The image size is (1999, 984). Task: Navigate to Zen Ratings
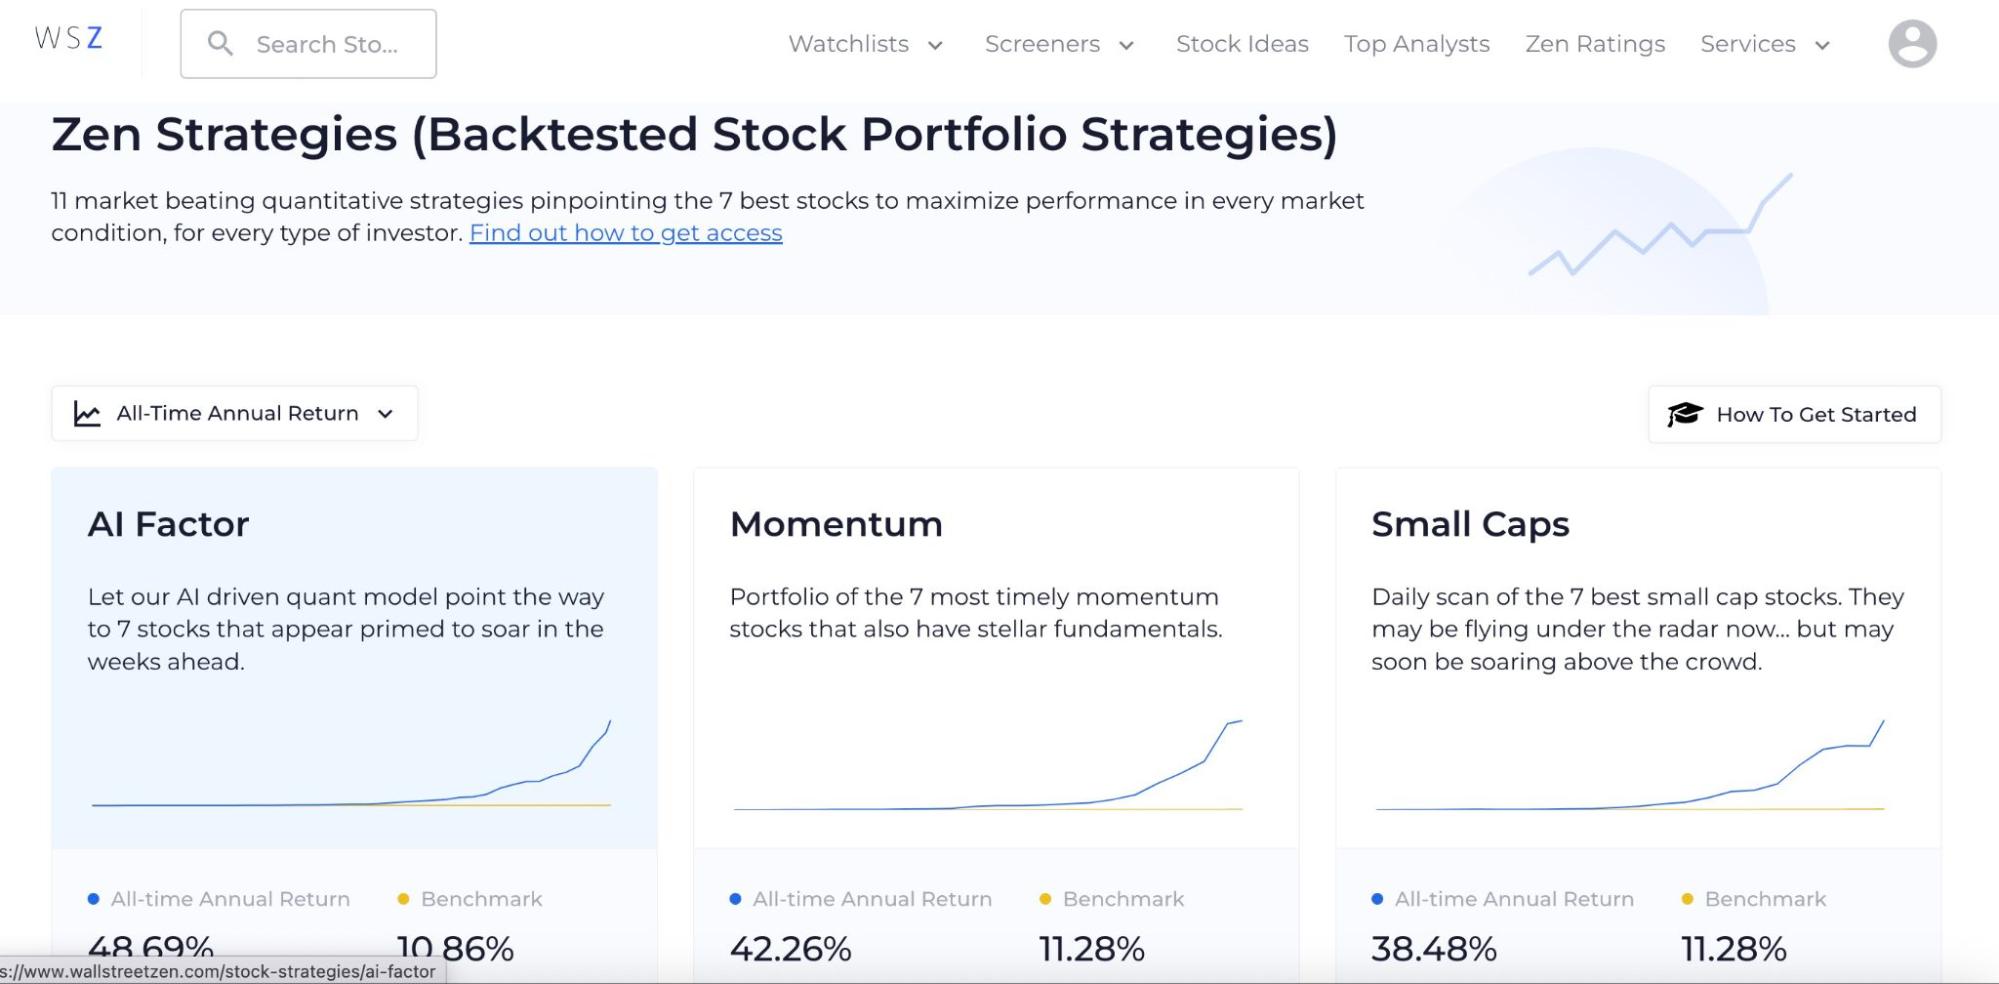[1595, 44]
